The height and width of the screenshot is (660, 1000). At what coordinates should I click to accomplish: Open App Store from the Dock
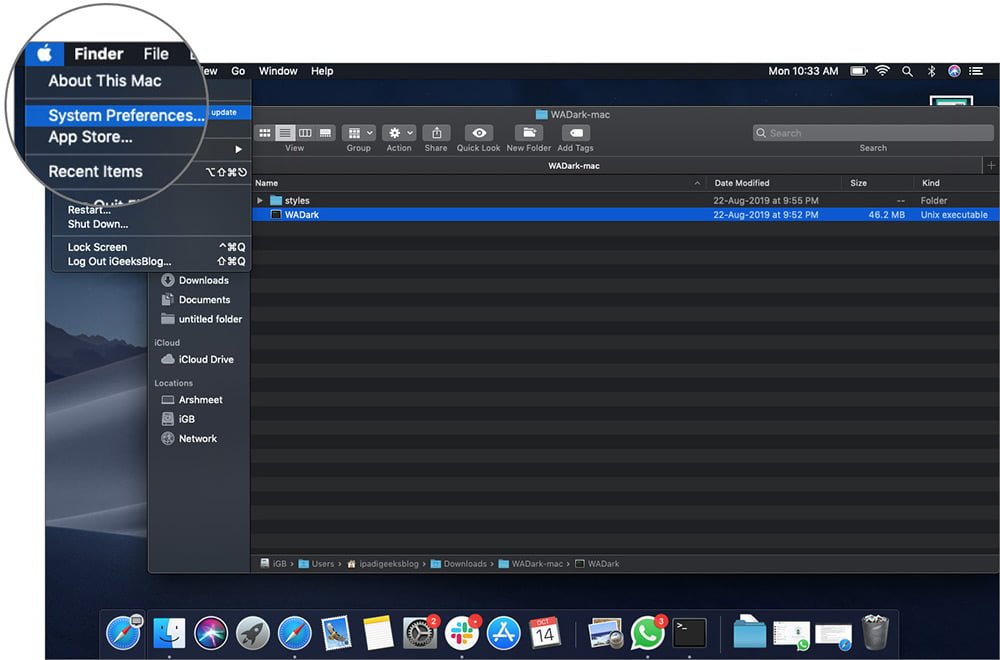pos(503,634)
